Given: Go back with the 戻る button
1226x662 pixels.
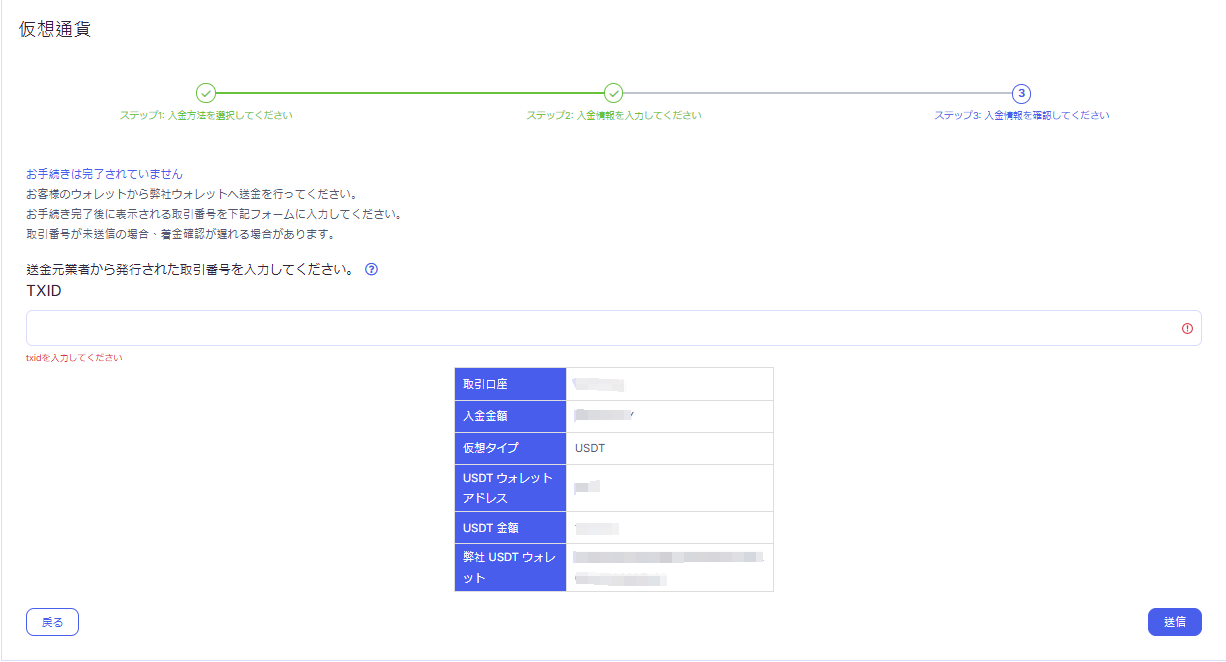Looking at the screenshot, I should click(52, 622).
